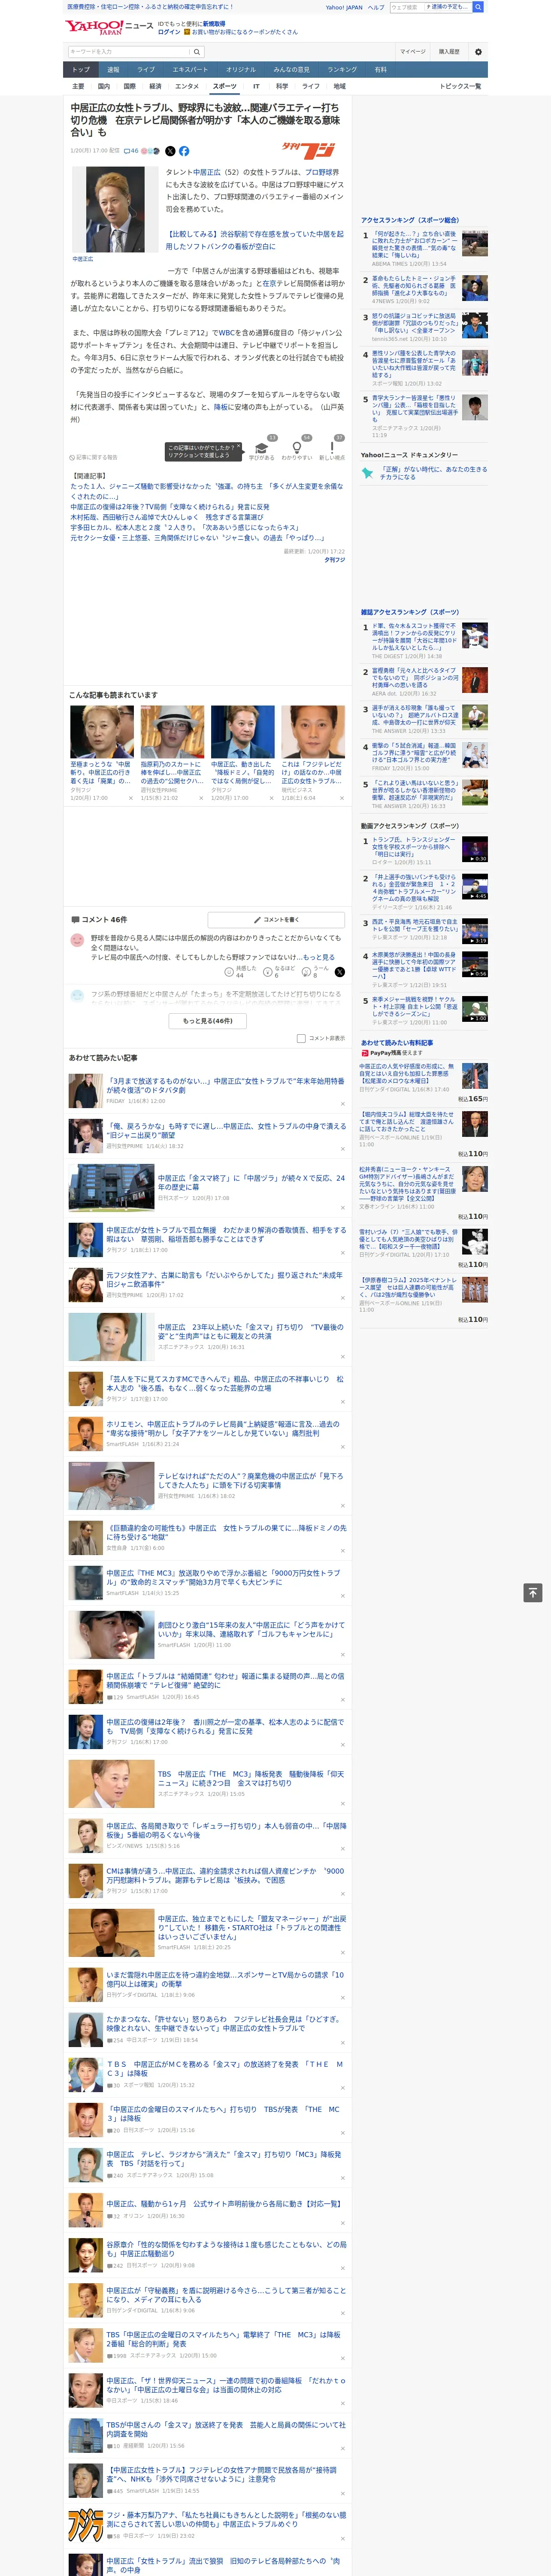Select エキスパート navigation tab

pos(190,70)
